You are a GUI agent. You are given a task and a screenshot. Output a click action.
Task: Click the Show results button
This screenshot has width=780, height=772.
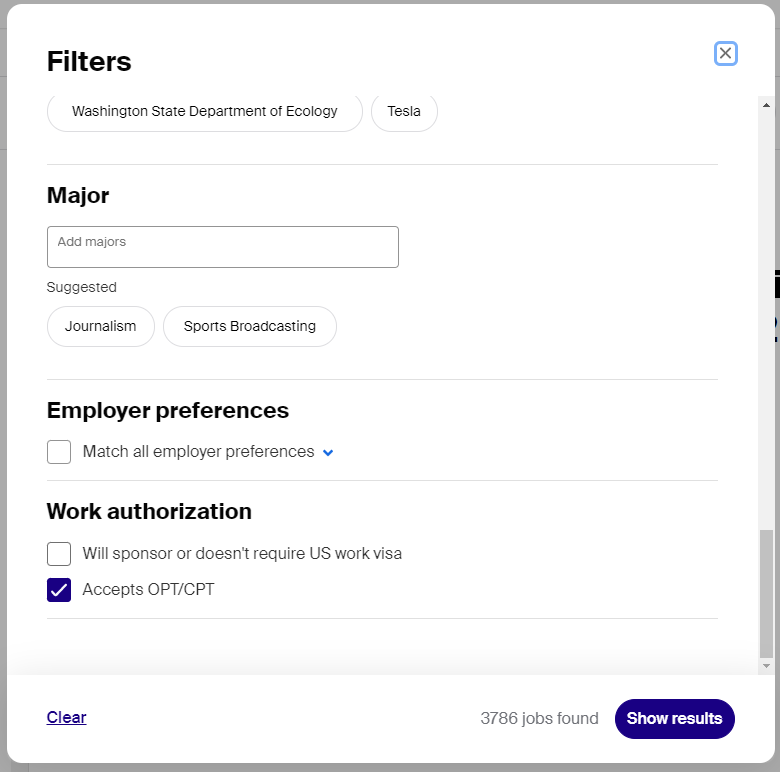[x=674, y=718]
